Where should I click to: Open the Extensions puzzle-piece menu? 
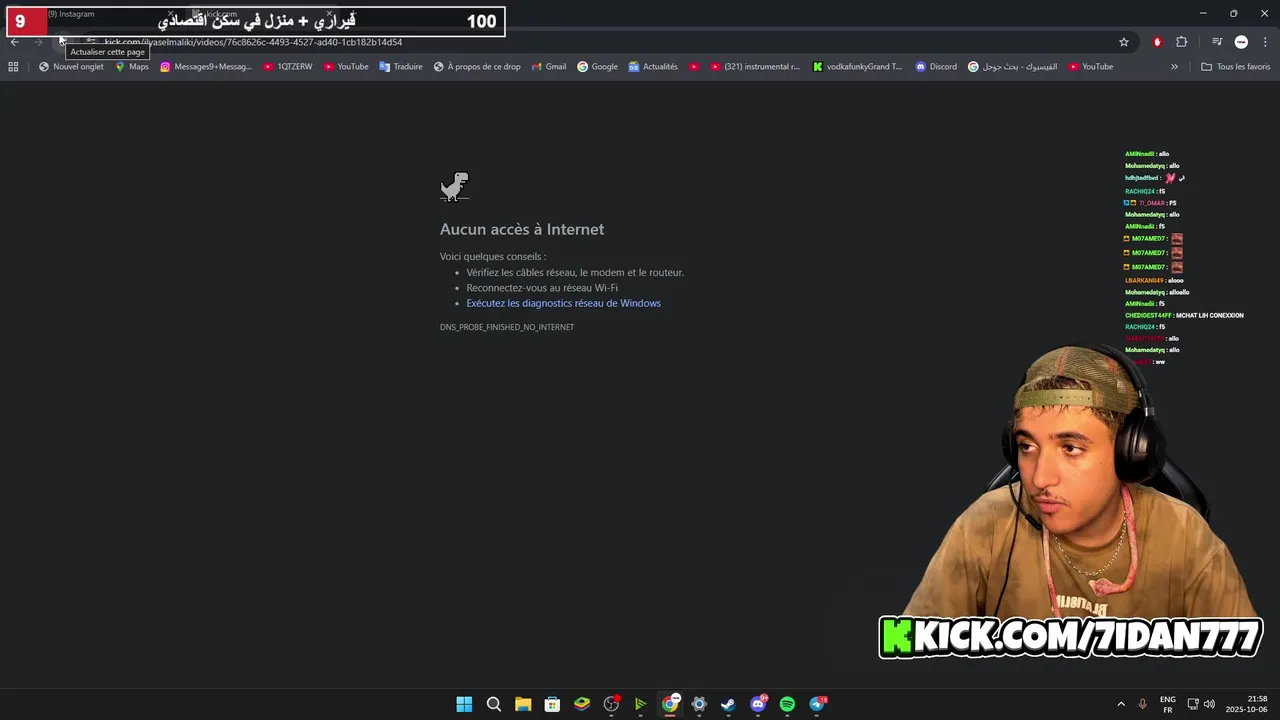point(1182,42)
